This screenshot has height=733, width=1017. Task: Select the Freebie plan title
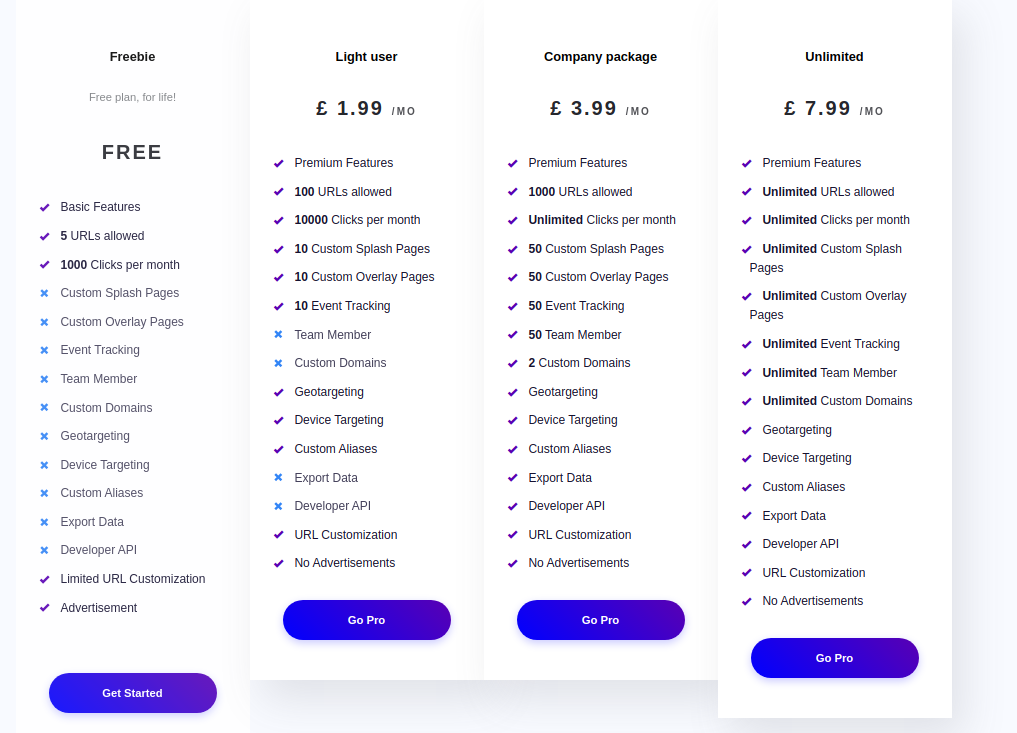pyautogui.click(x=132, y=57)
